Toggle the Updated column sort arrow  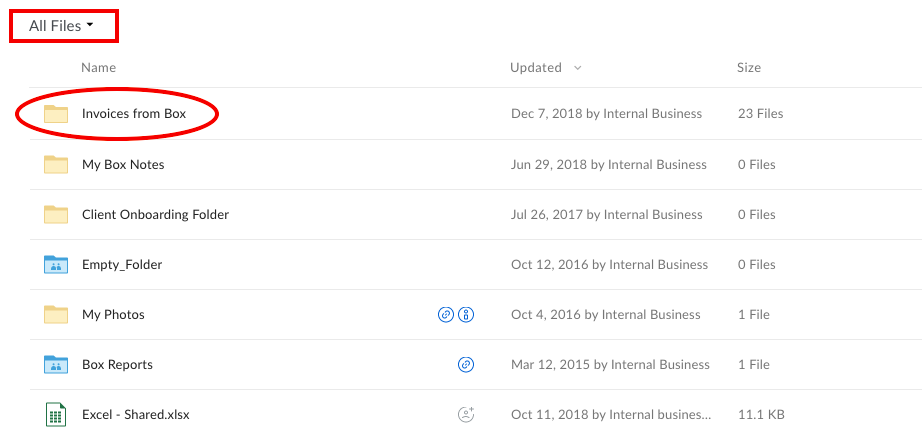coord(577,68)
